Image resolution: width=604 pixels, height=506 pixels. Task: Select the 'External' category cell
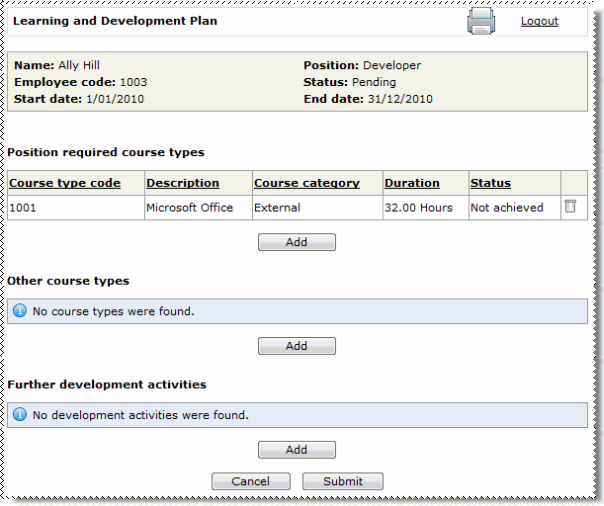317,208
